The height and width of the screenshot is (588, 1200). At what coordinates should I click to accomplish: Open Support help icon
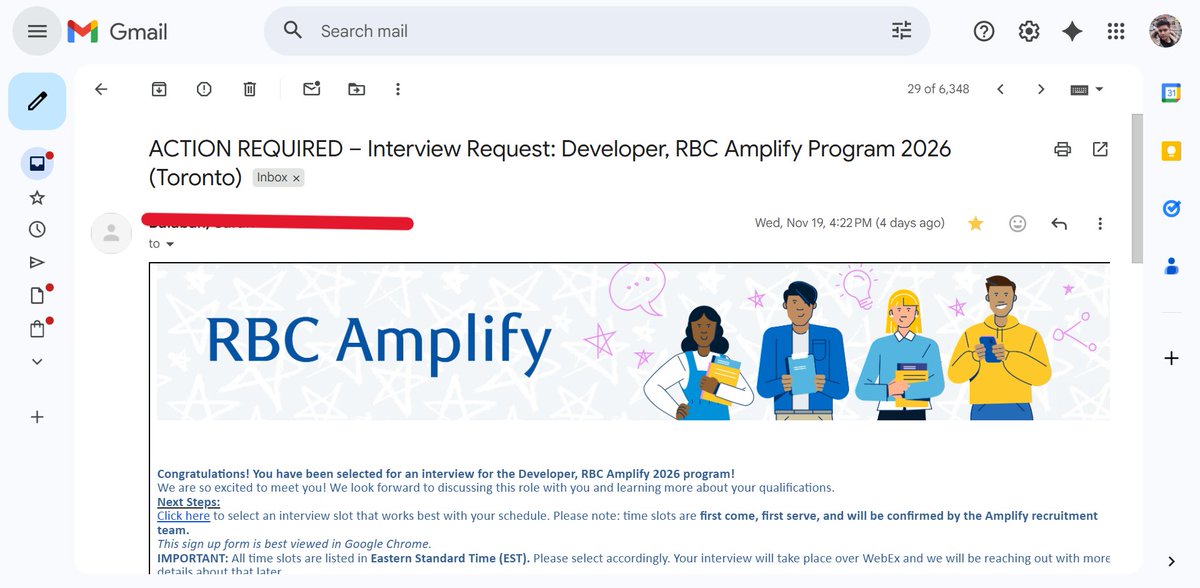(x=984, y=31)
